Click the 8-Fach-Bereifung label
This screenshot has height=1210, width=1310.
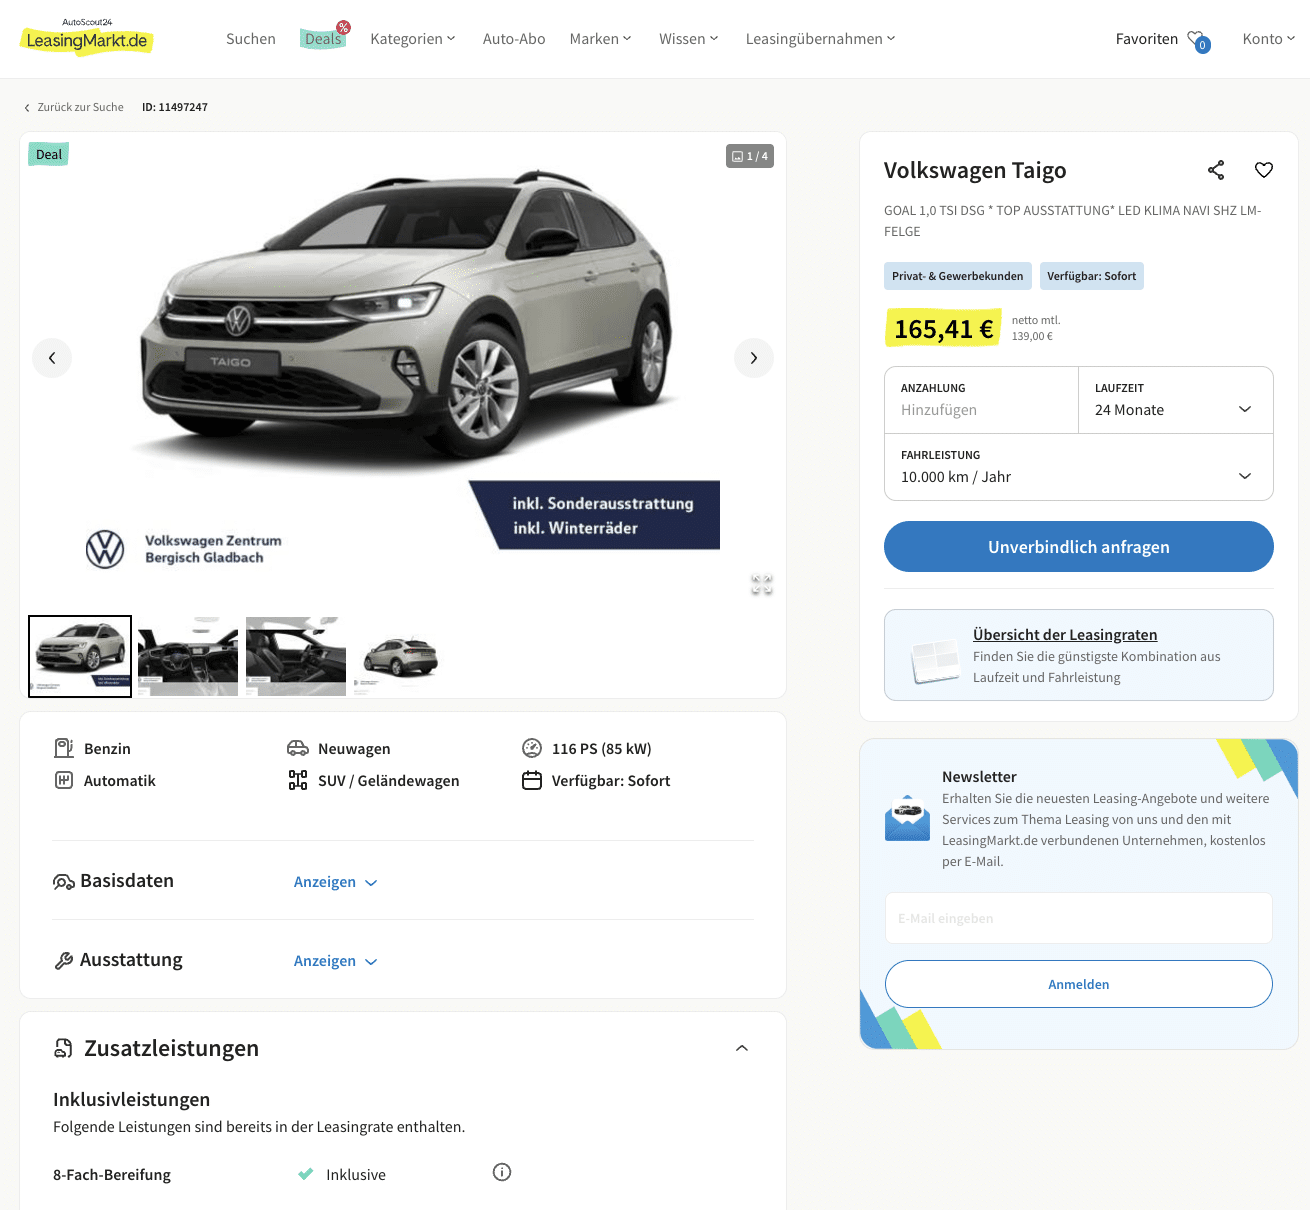112,1175
